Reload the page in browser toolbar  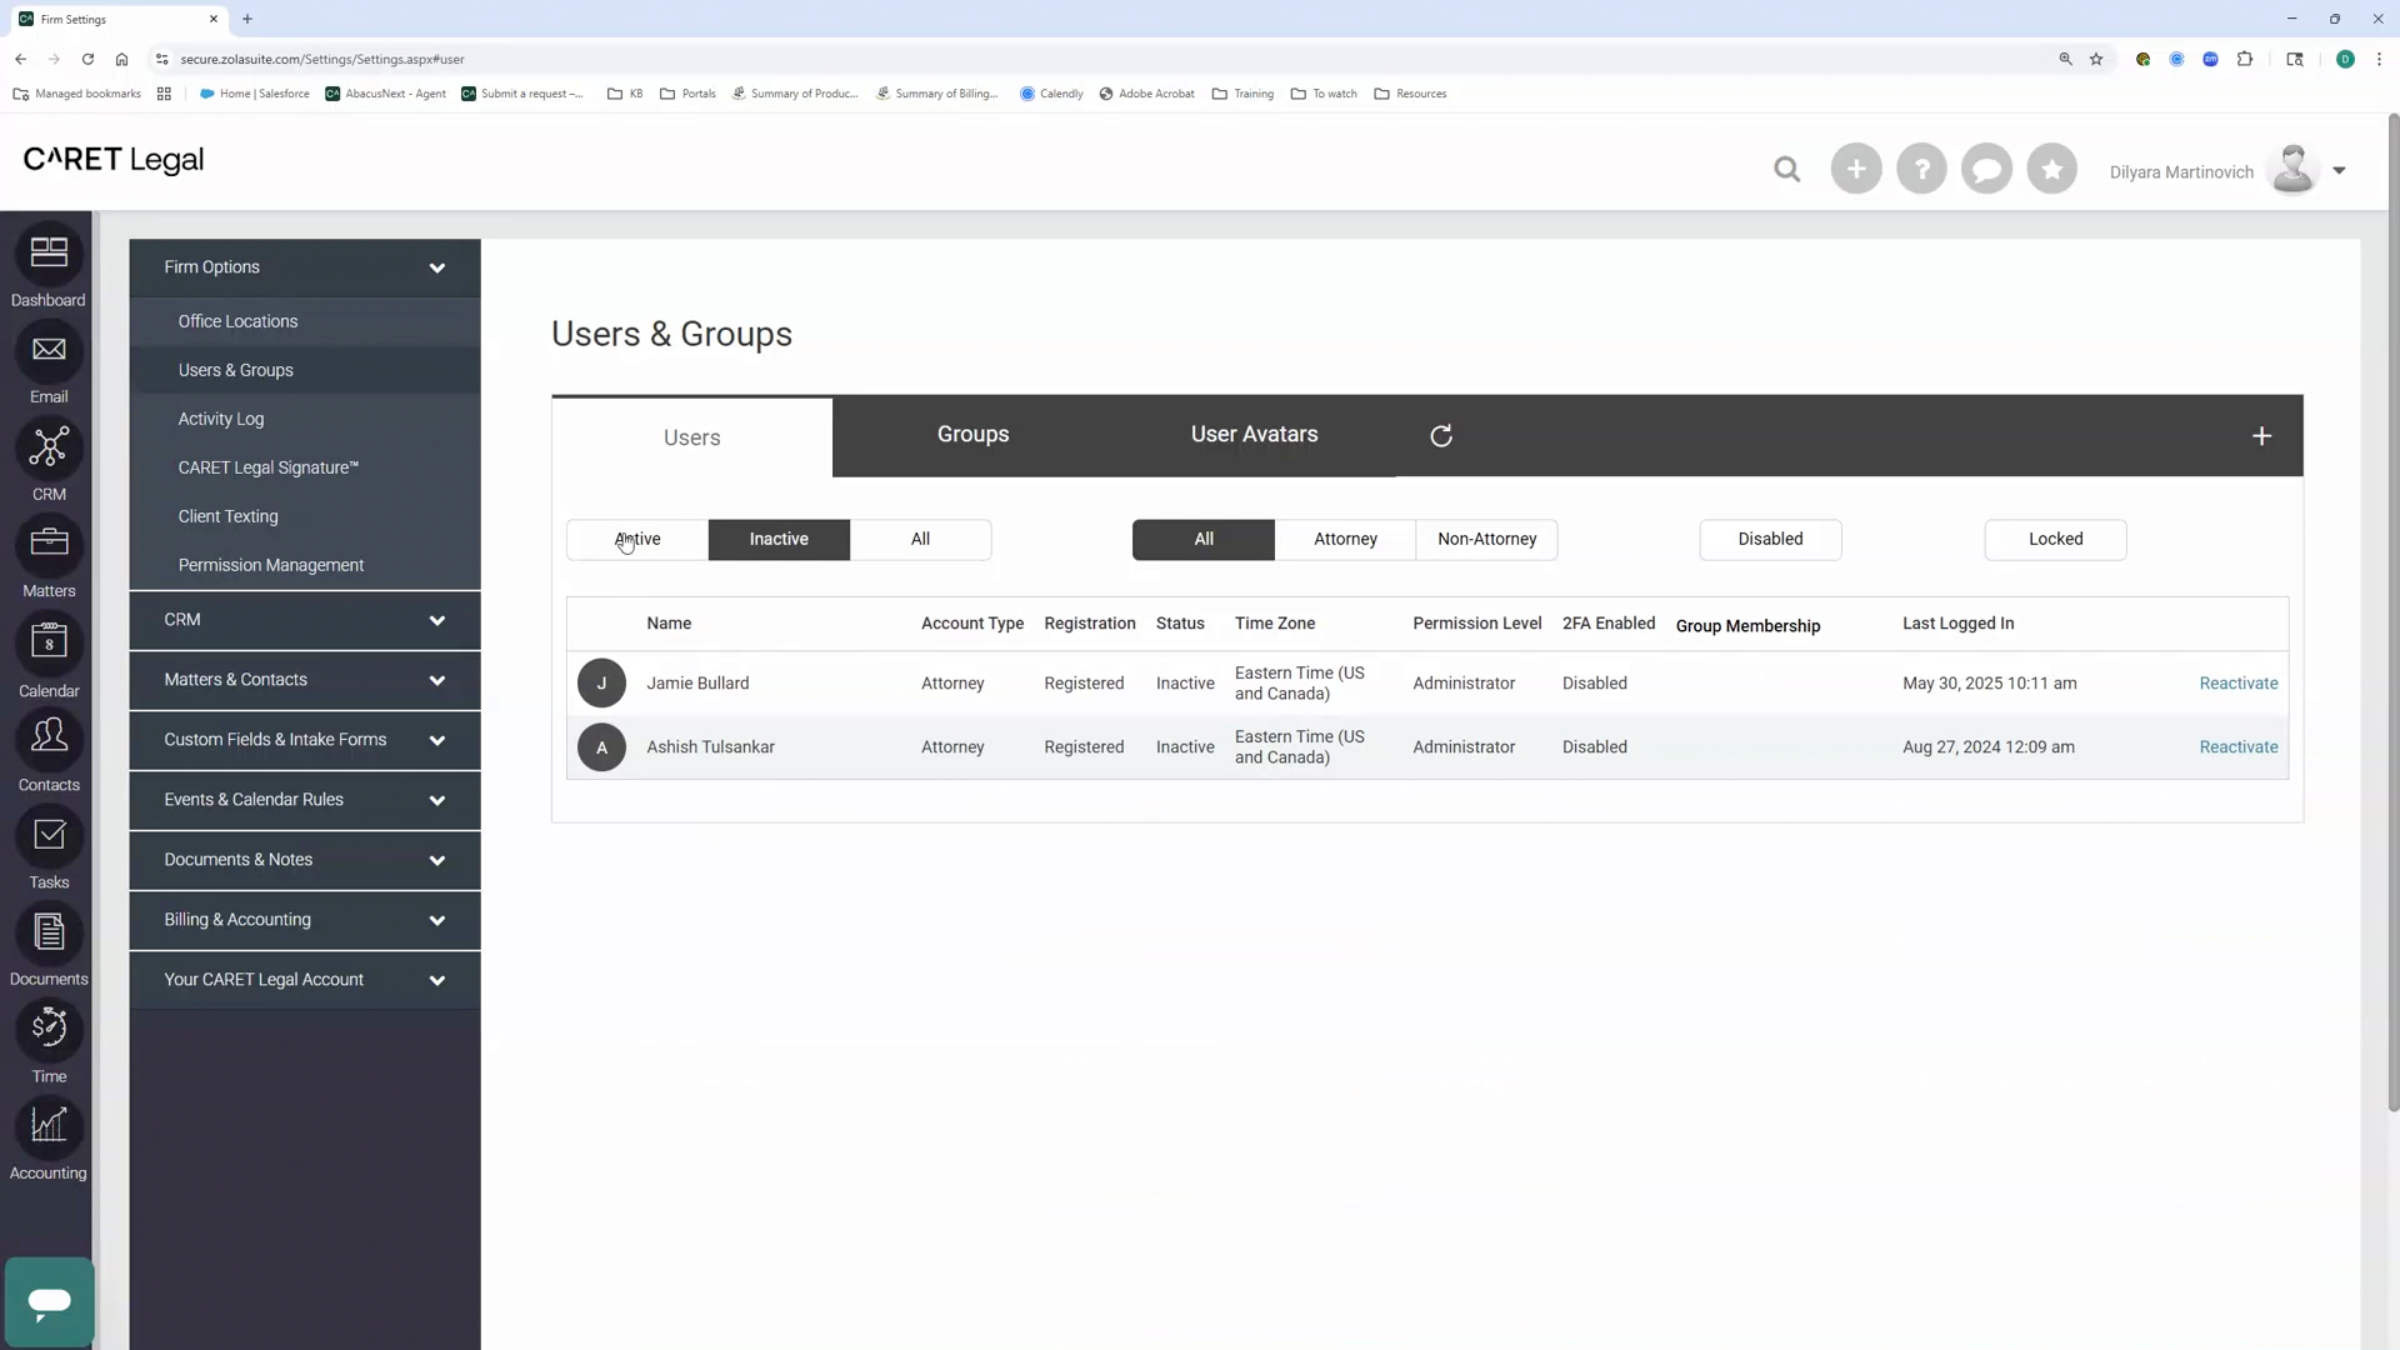88,59
